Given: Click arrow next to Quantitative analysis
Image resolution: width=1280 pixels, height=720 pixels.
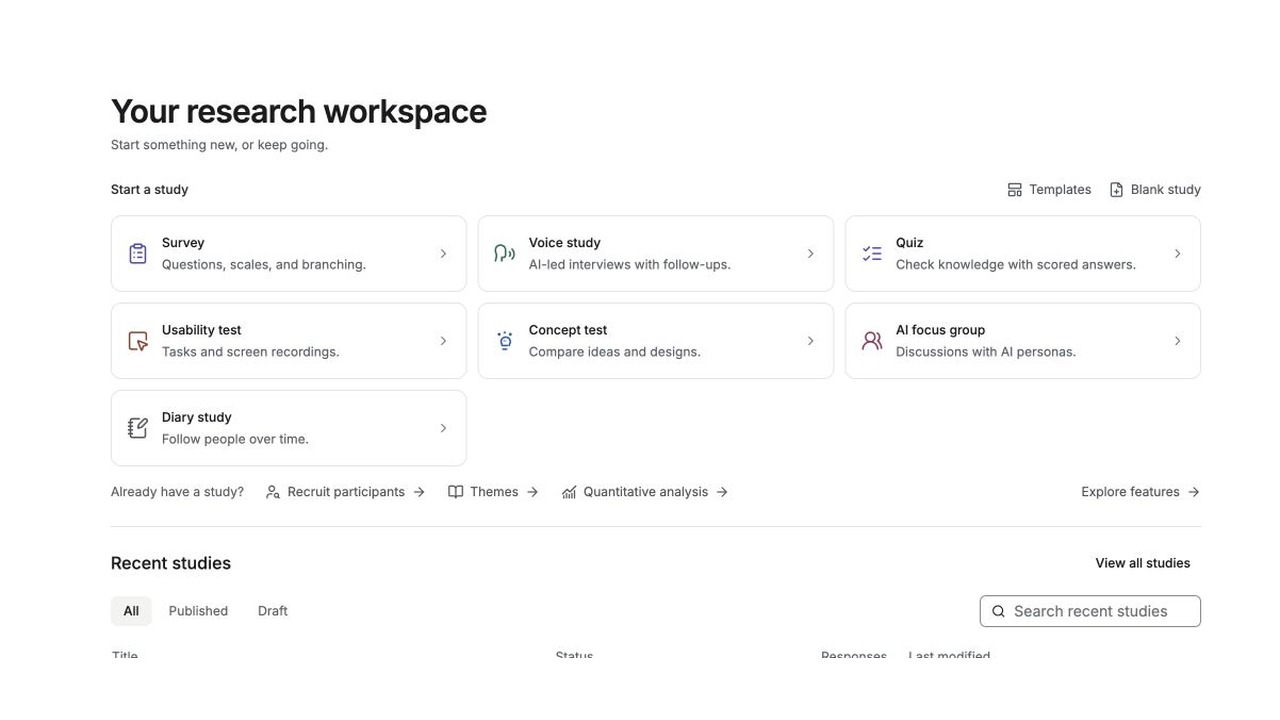Looking at the screenshot, I should pos(722,492).
